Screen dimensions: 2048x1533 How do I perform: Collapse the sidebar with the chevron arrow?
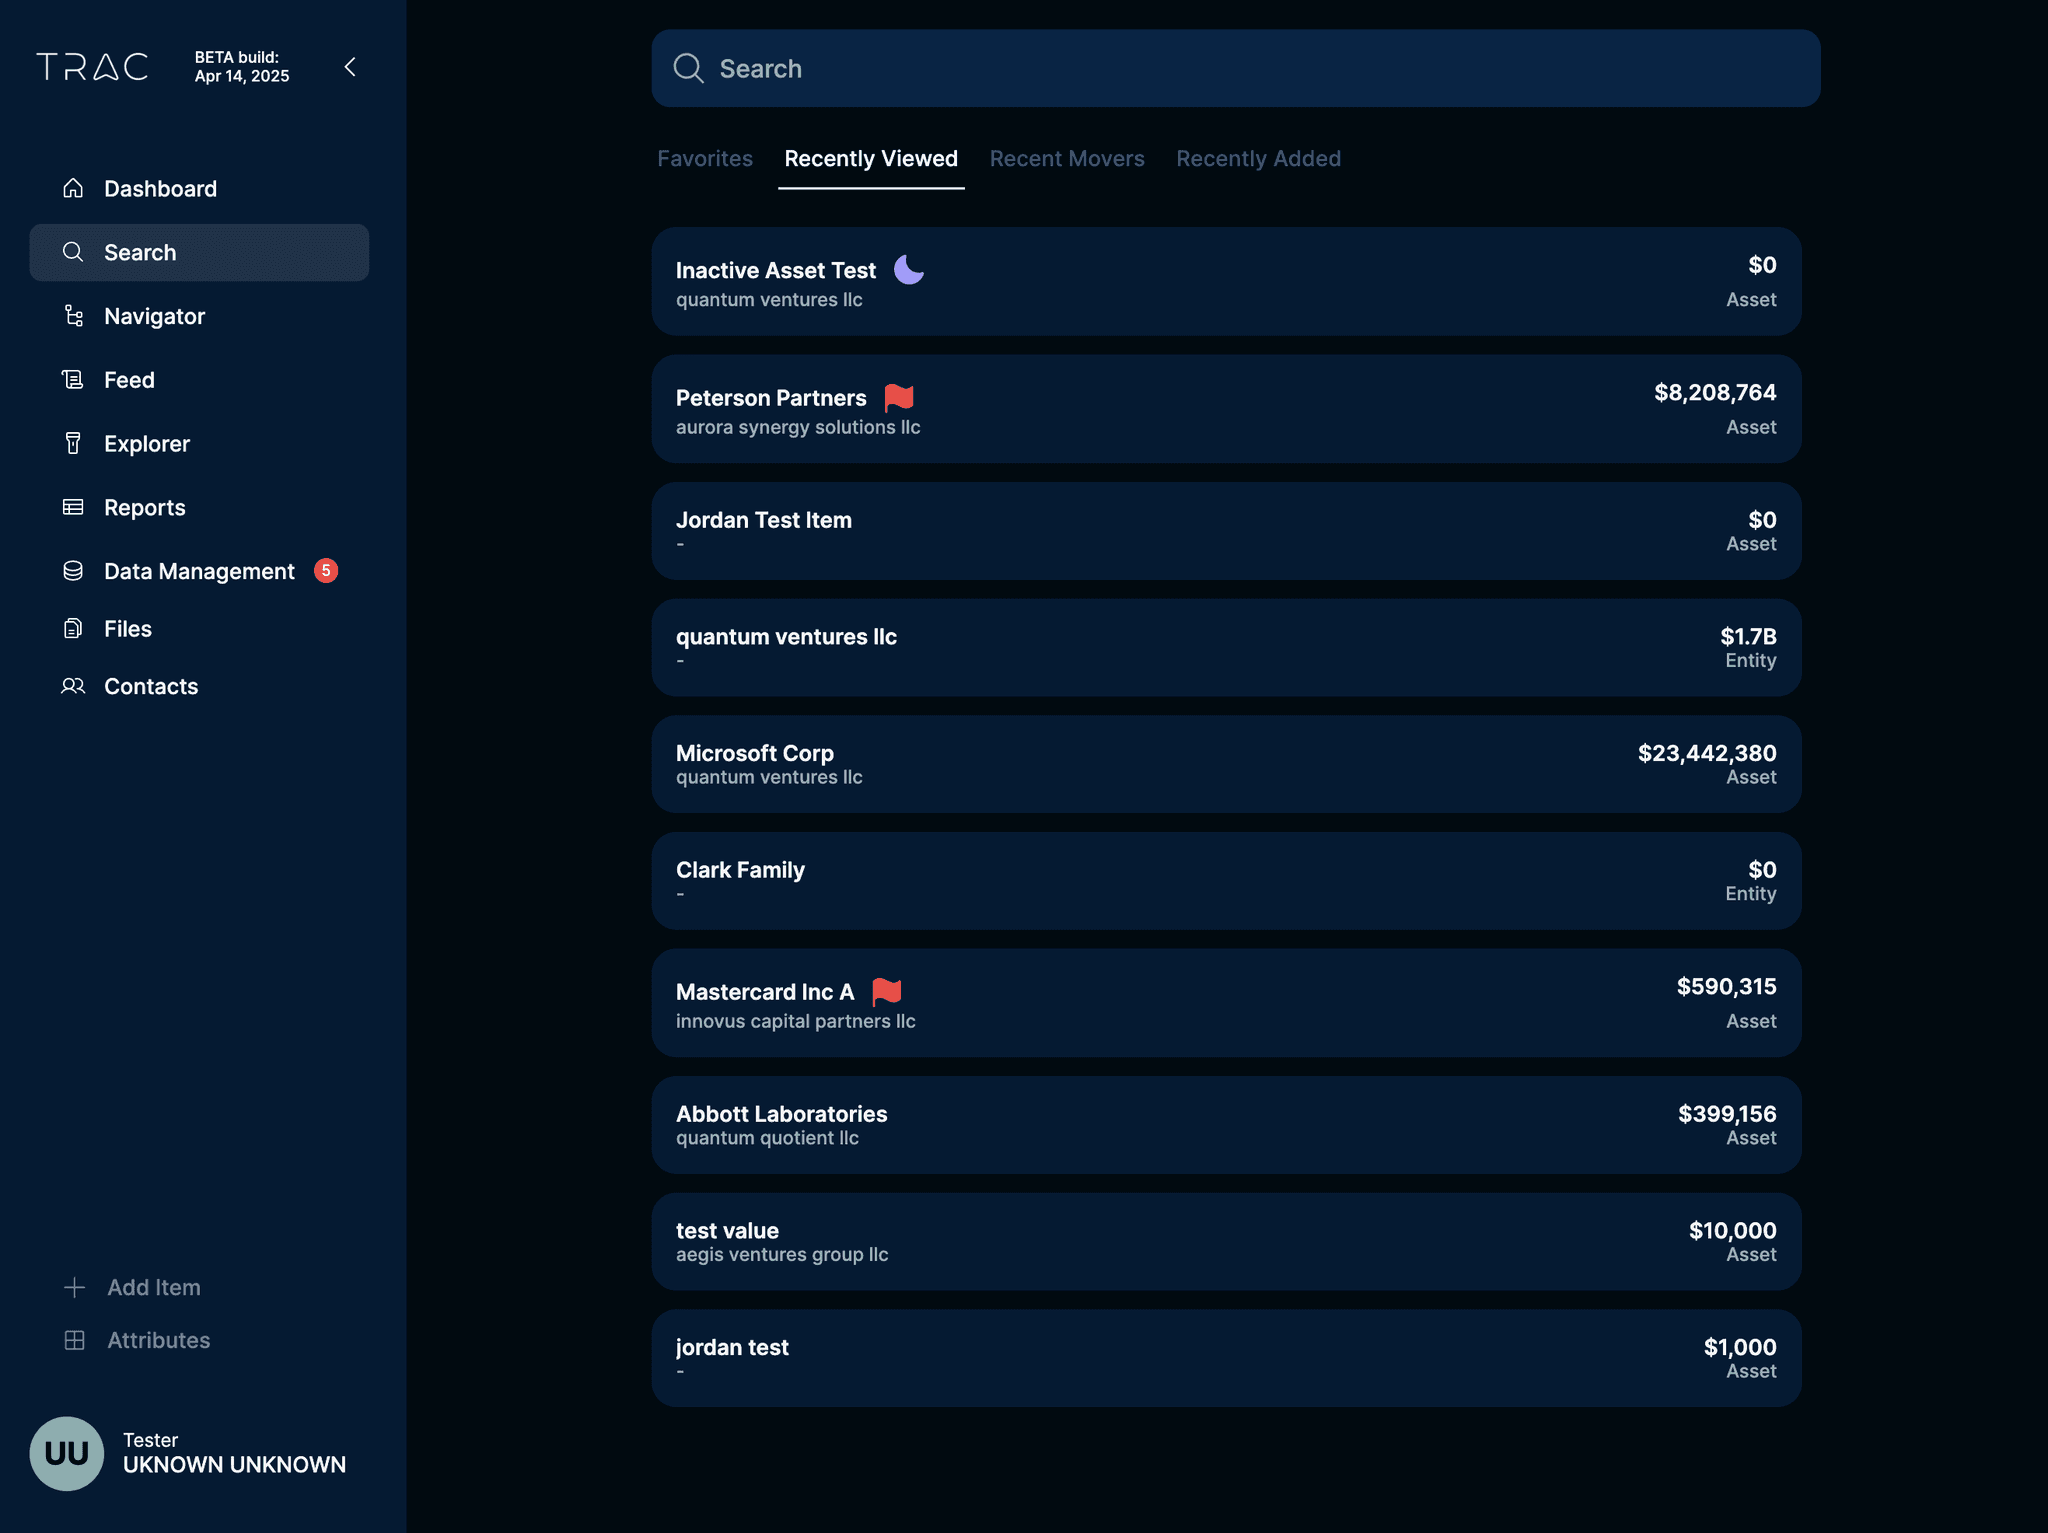tap(350, 67)
